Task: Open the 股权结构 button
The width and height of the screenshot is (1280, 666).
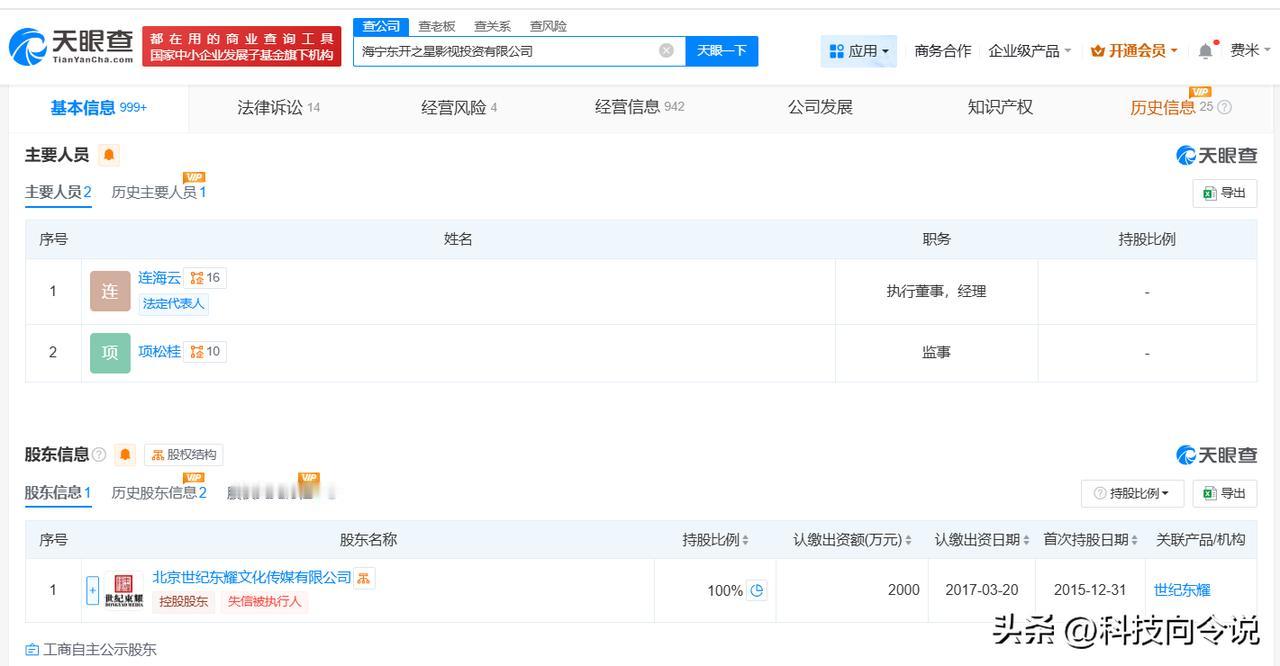Action: 183,455
